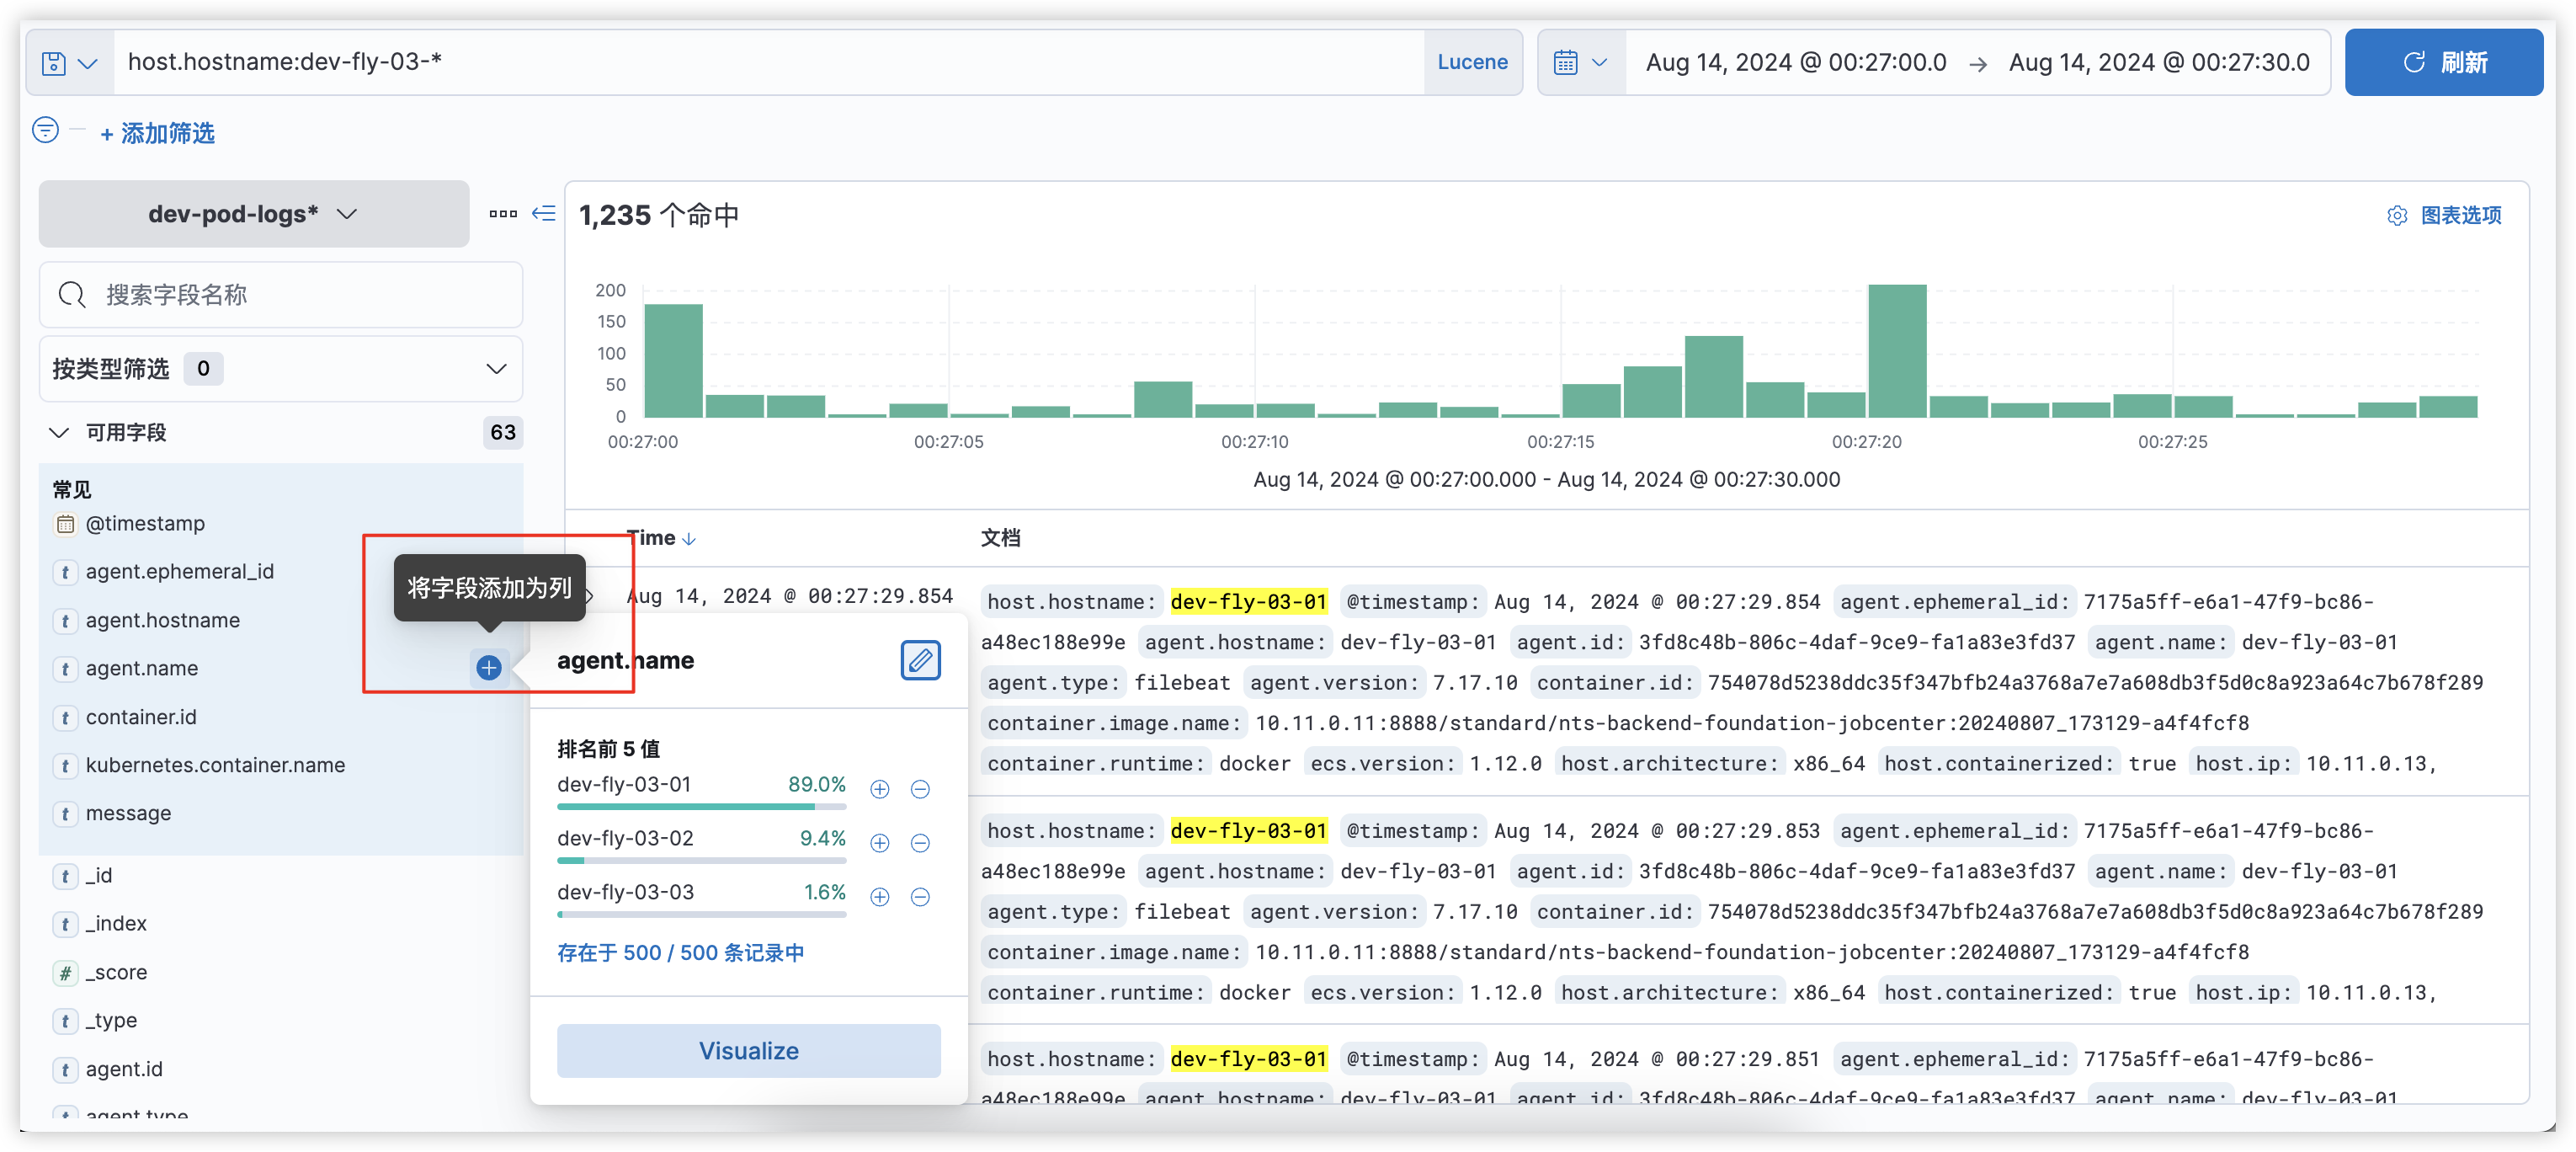Image resolution: width=2576 pixels, height=1152 pixels.
Task: Collapse the available fields section
Action: 60,432
